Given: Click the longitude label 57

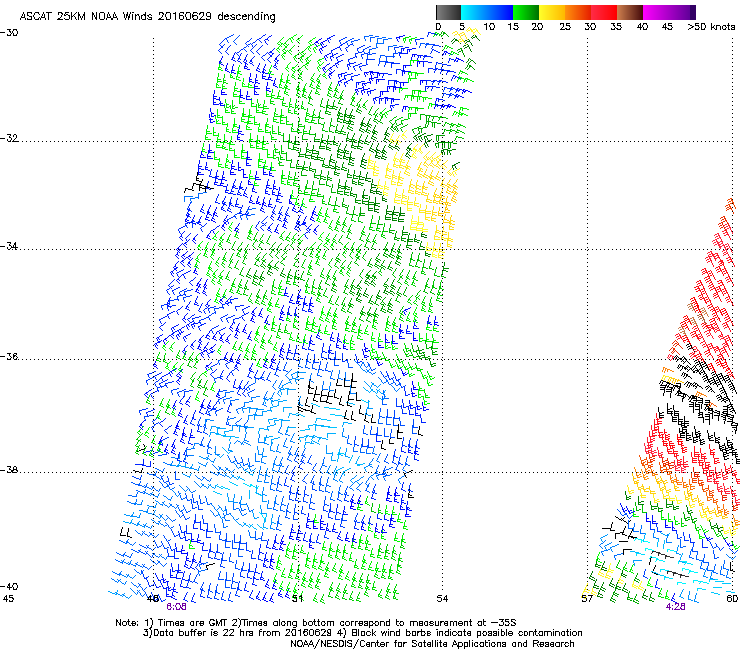Looking at the screenshot, I should click(x=587, y=599).
